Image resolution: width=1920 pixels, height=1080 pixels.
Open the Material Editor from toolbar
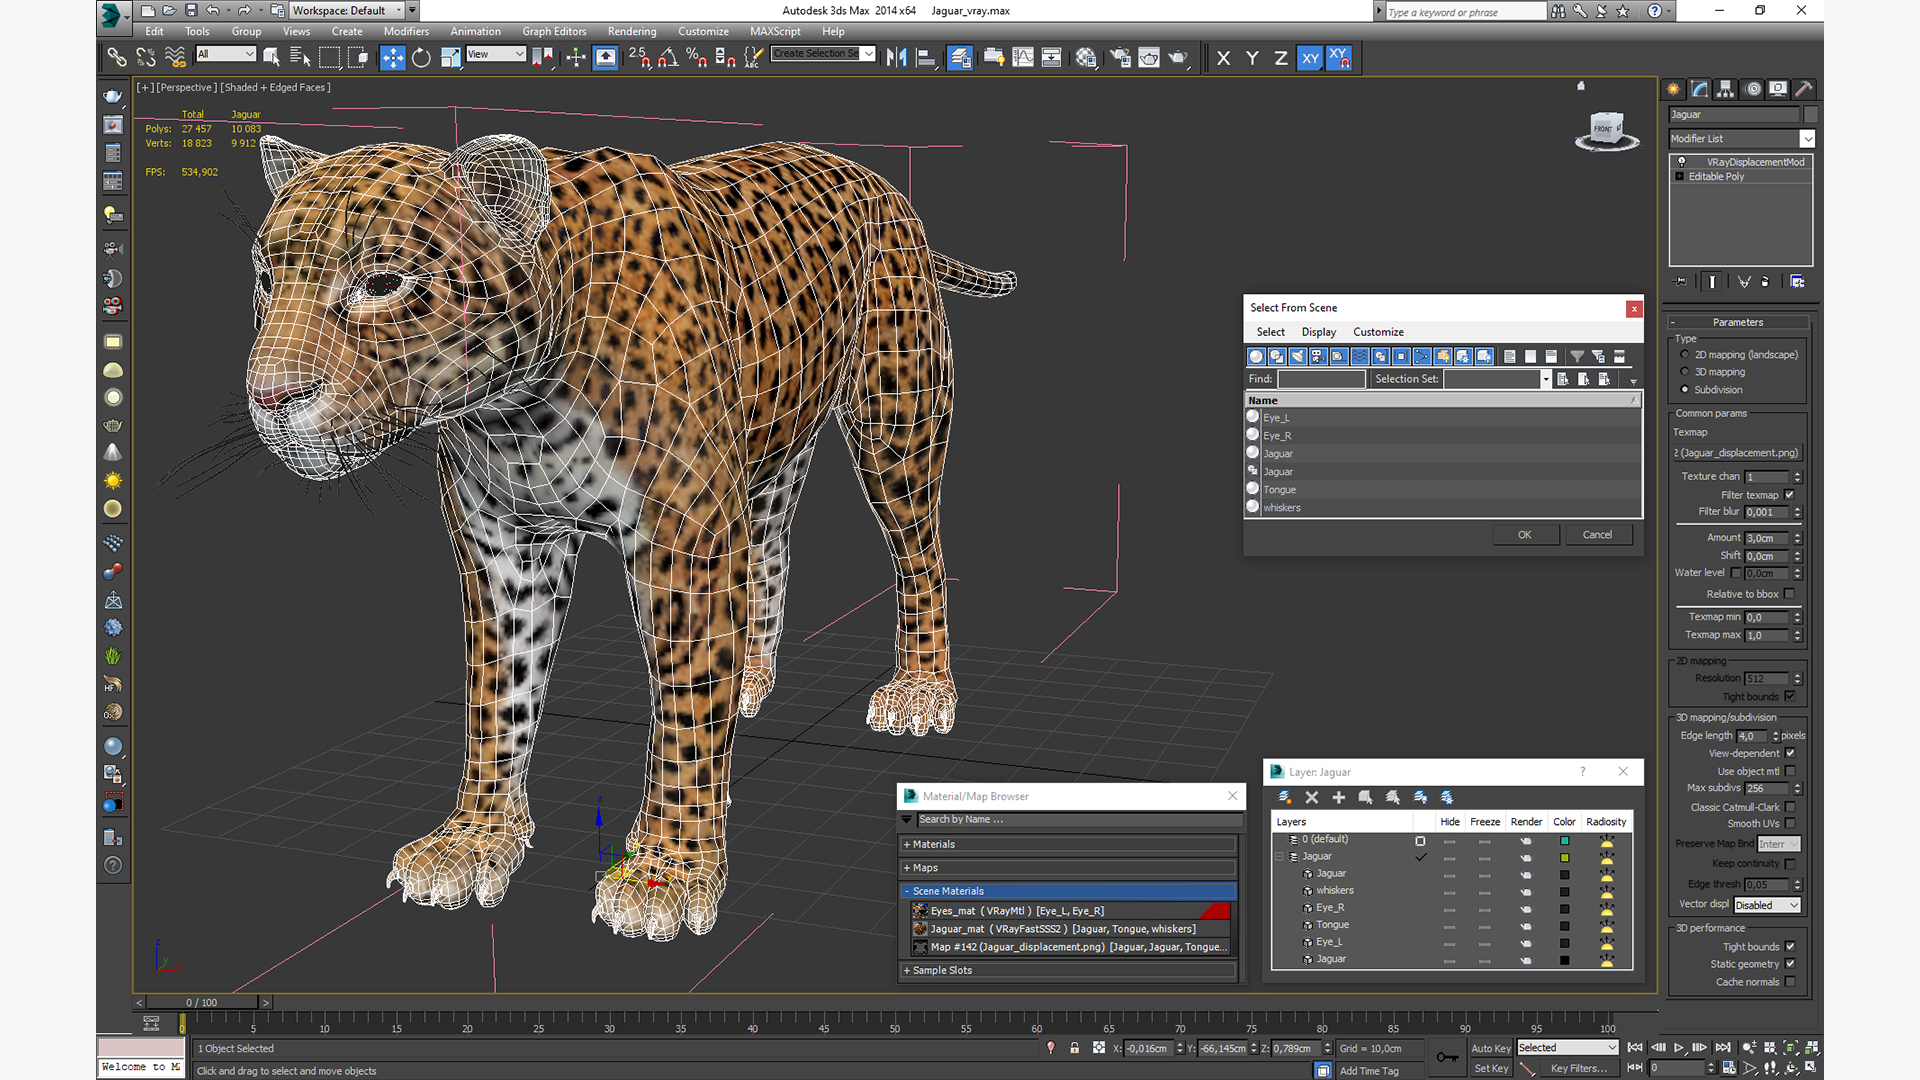[1086, 58]
